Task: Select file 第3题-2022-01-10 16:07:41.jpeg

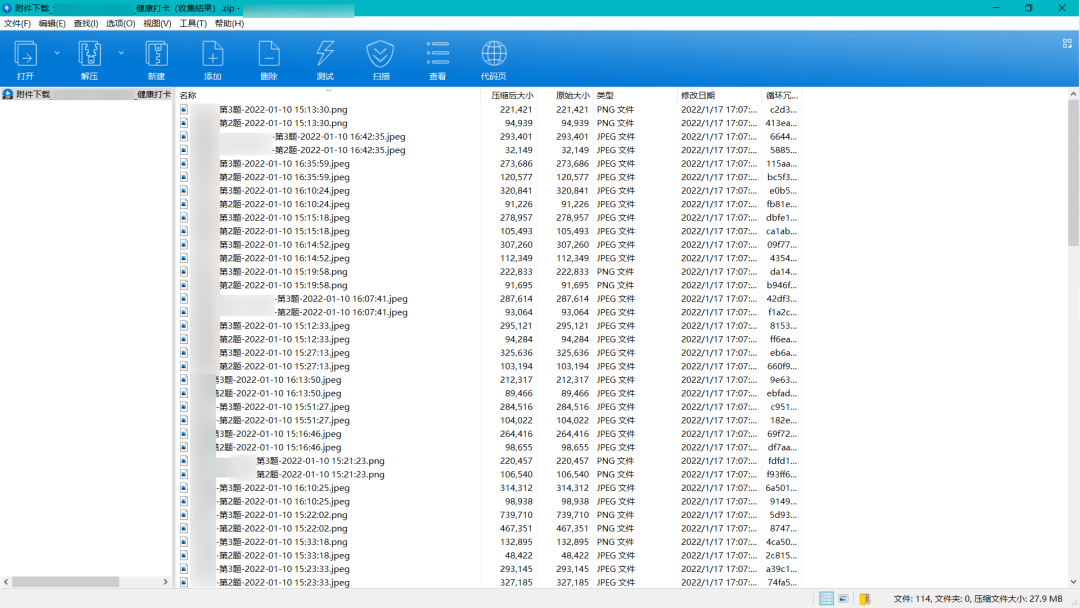Action: pyautogui.click(x=342, y=299)
